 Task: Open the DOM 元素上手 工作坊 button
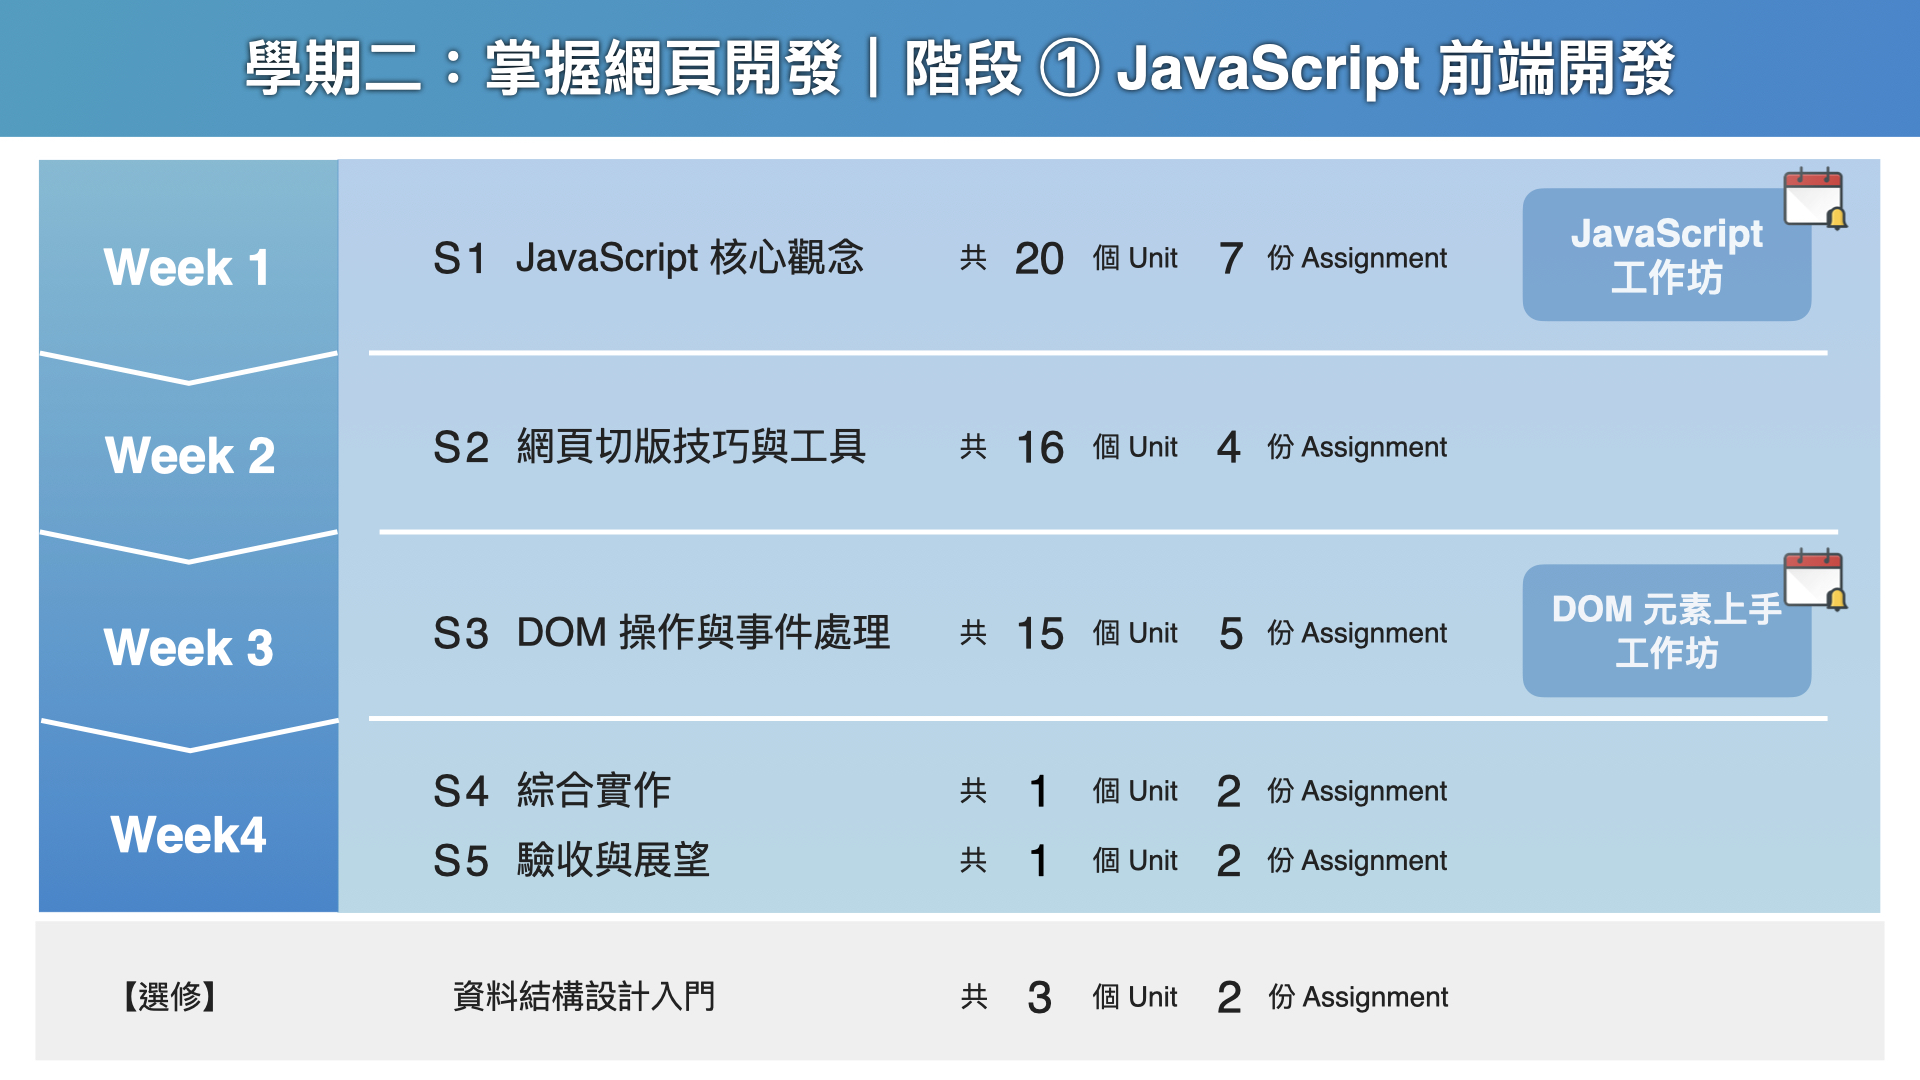(1665, 632)
